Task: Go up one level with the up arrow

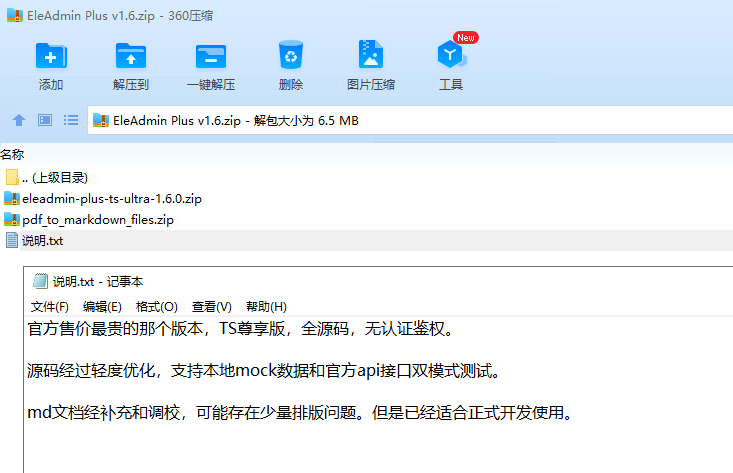Action: coord(19,120)
